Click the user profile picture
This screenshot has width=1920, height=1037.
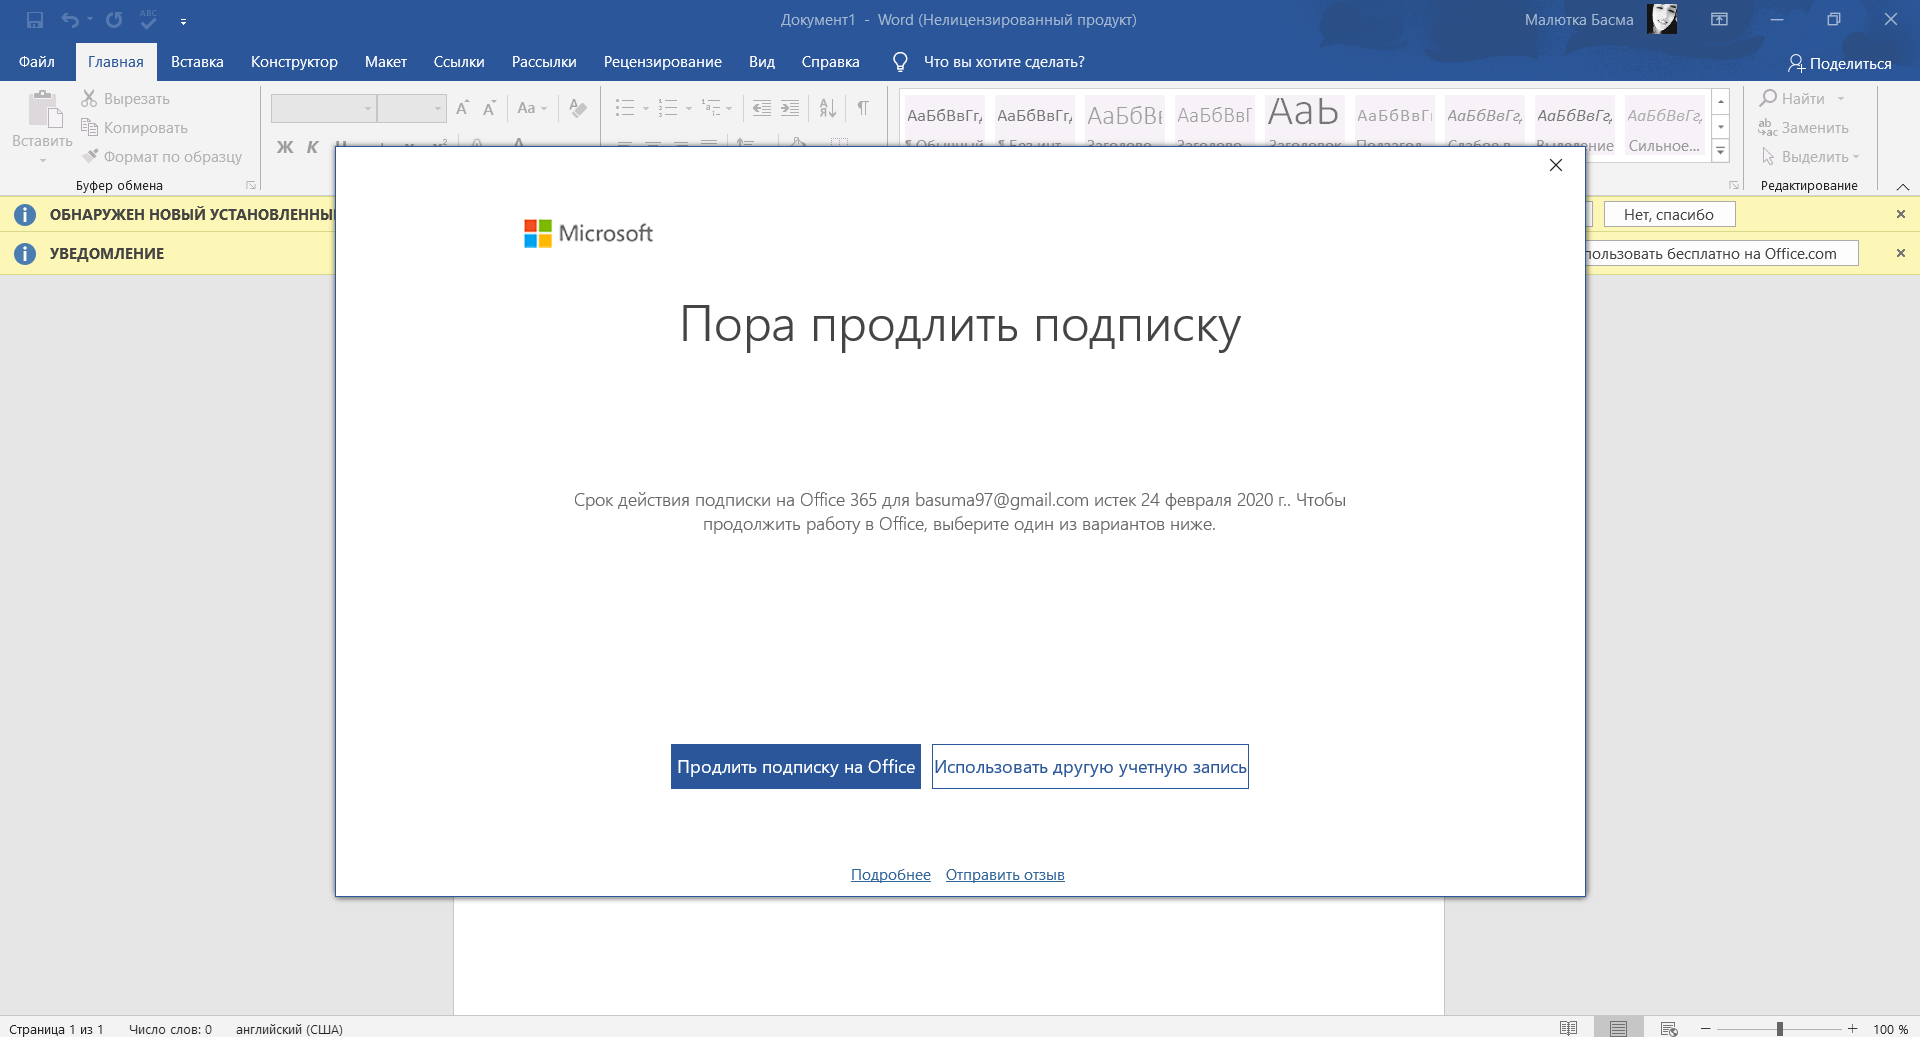(x=1662, y=19)
